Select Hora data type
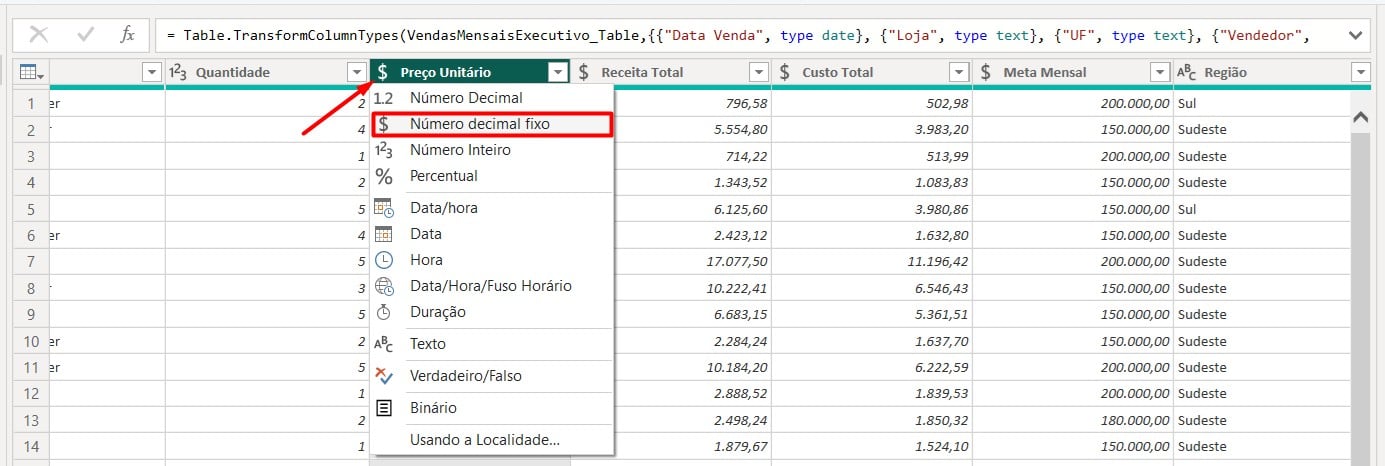 [491, 260]
